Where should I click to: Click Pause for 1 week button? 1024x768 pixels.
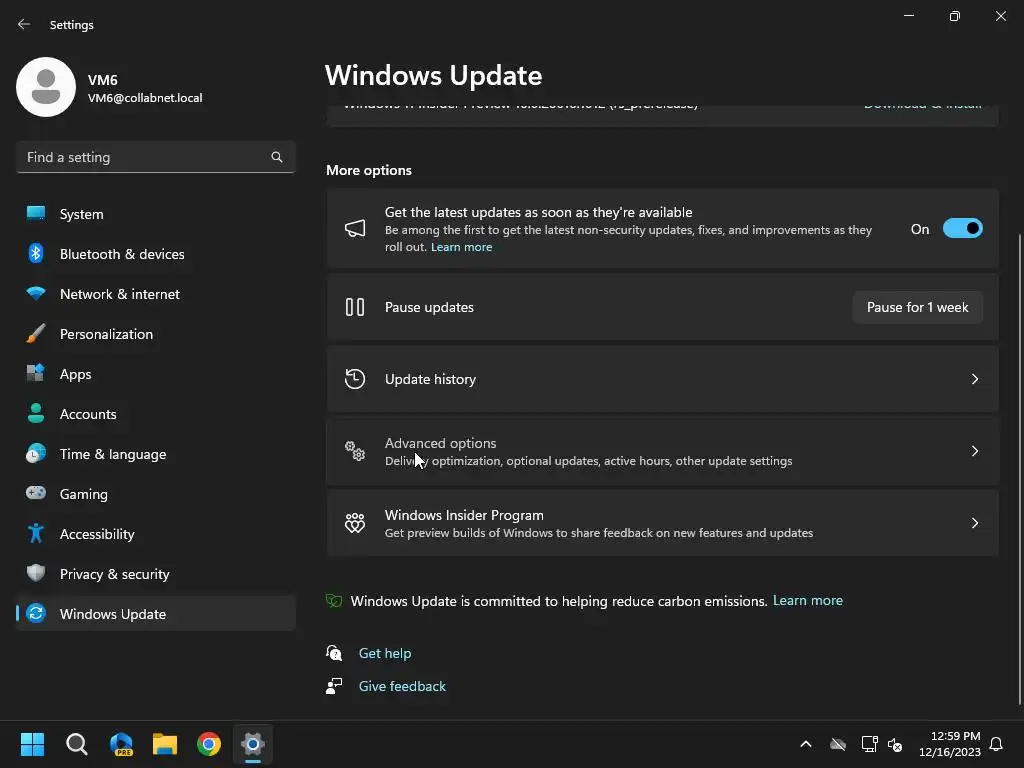pos(917,307)
